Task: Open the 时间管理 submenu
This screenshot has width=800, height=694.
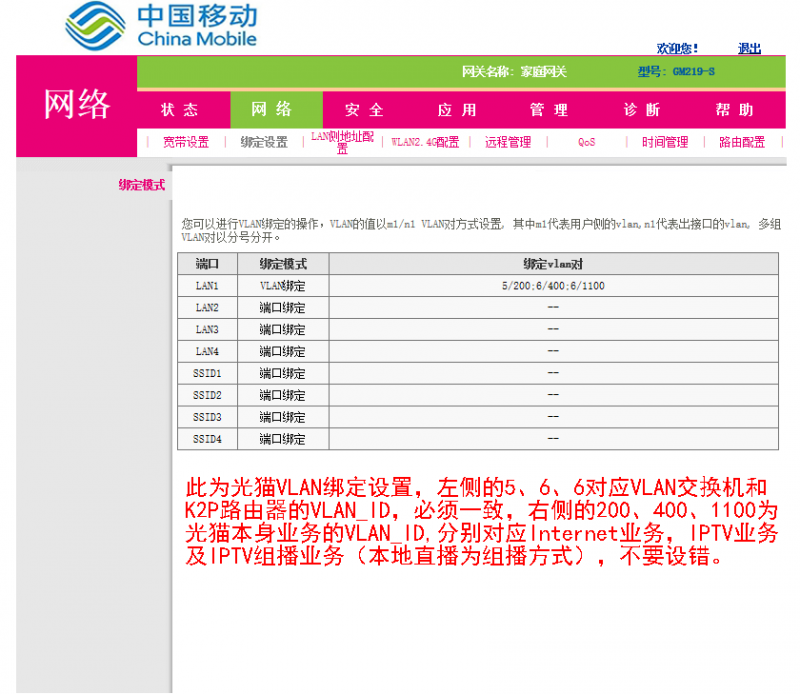Action: tap(665, 143)
